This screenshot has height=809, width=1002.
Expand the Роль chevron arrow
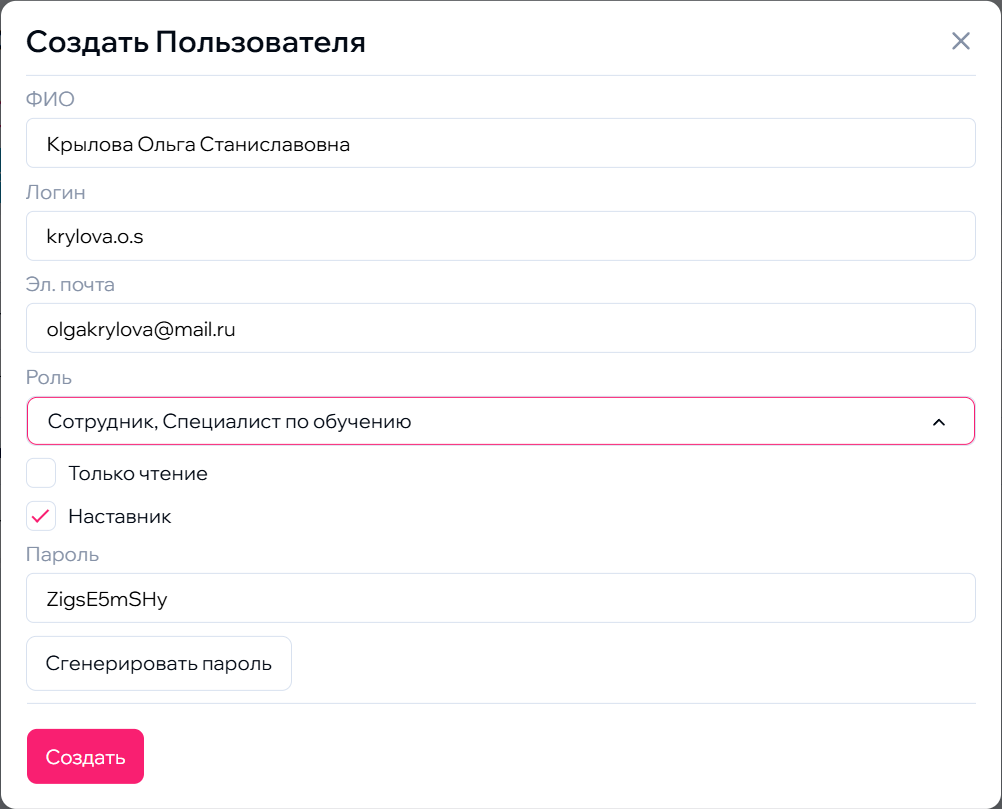pyautogui.click(x=938, y=422)
